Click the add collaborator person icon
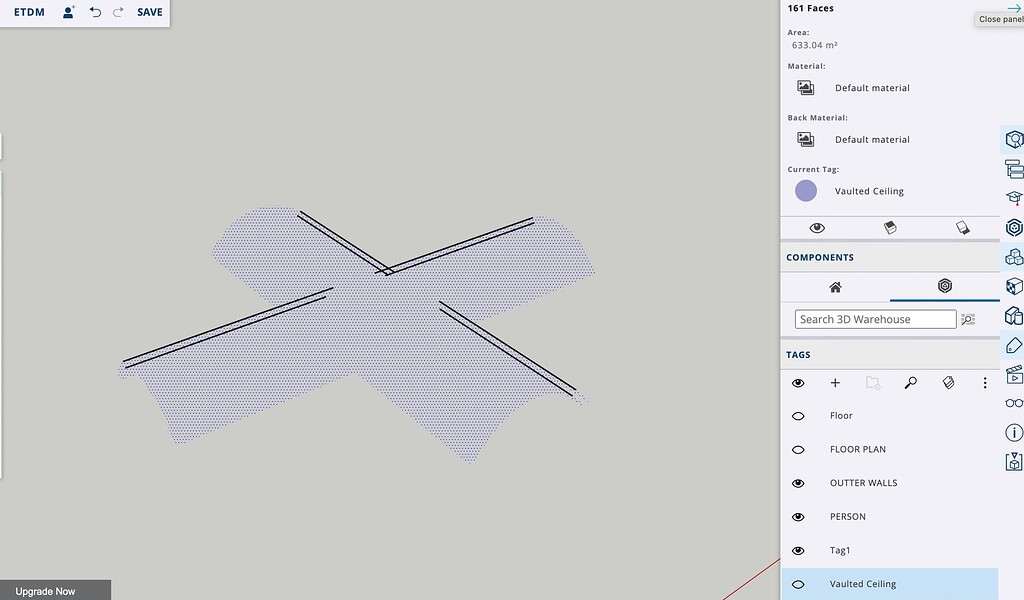The height and width of the screenshot is (600, 1024). [67, 12]
